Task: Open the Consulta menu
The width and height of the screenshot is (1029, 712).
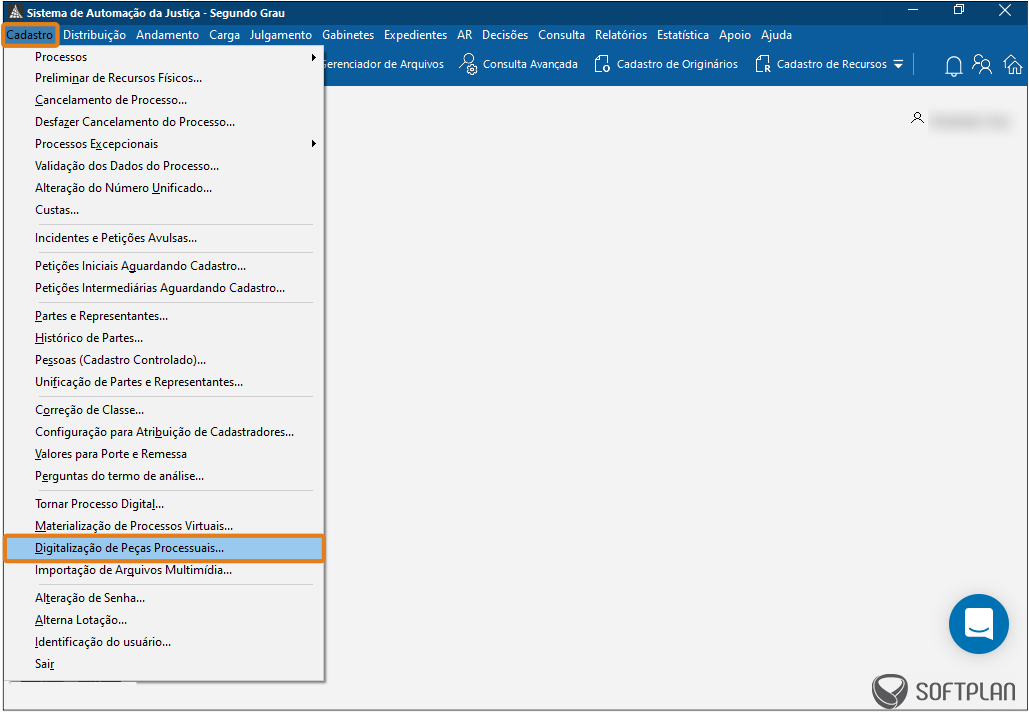Action: click(561, 35)
